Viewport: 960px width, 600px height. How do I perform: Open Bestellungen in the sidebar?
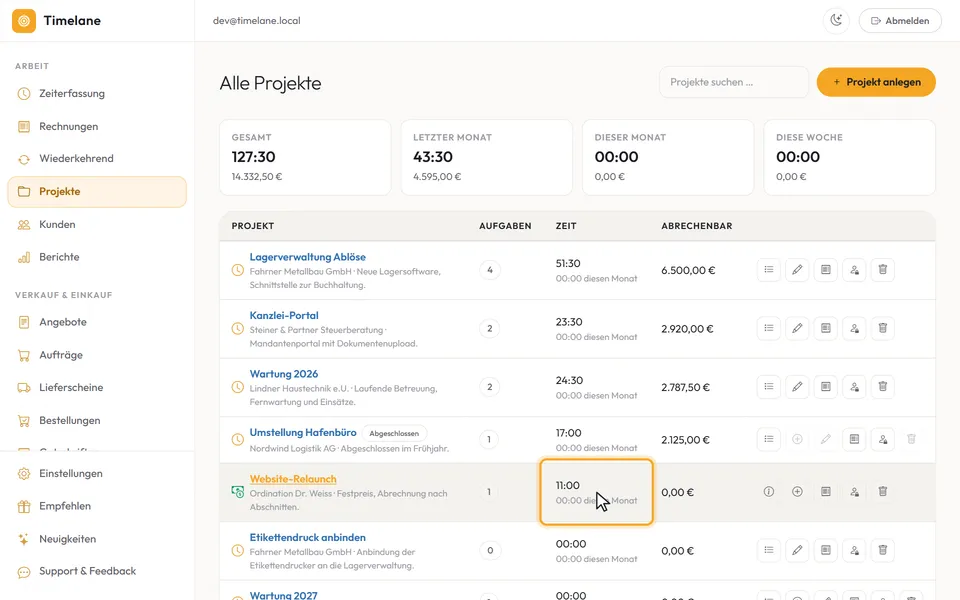[97, 421]
